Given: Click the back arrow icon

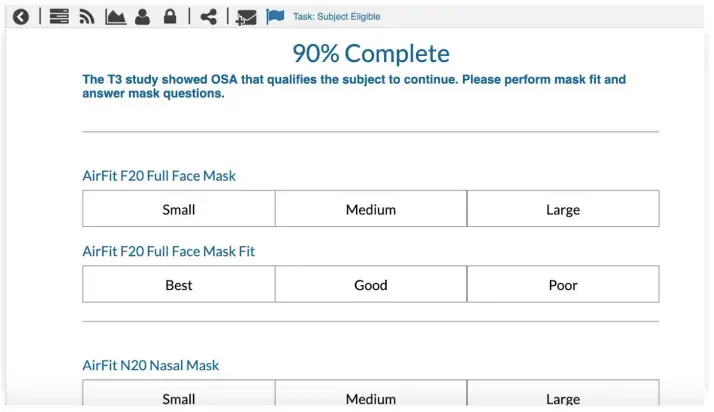Looking at the screenshot, I should click(x=21, y=16).
